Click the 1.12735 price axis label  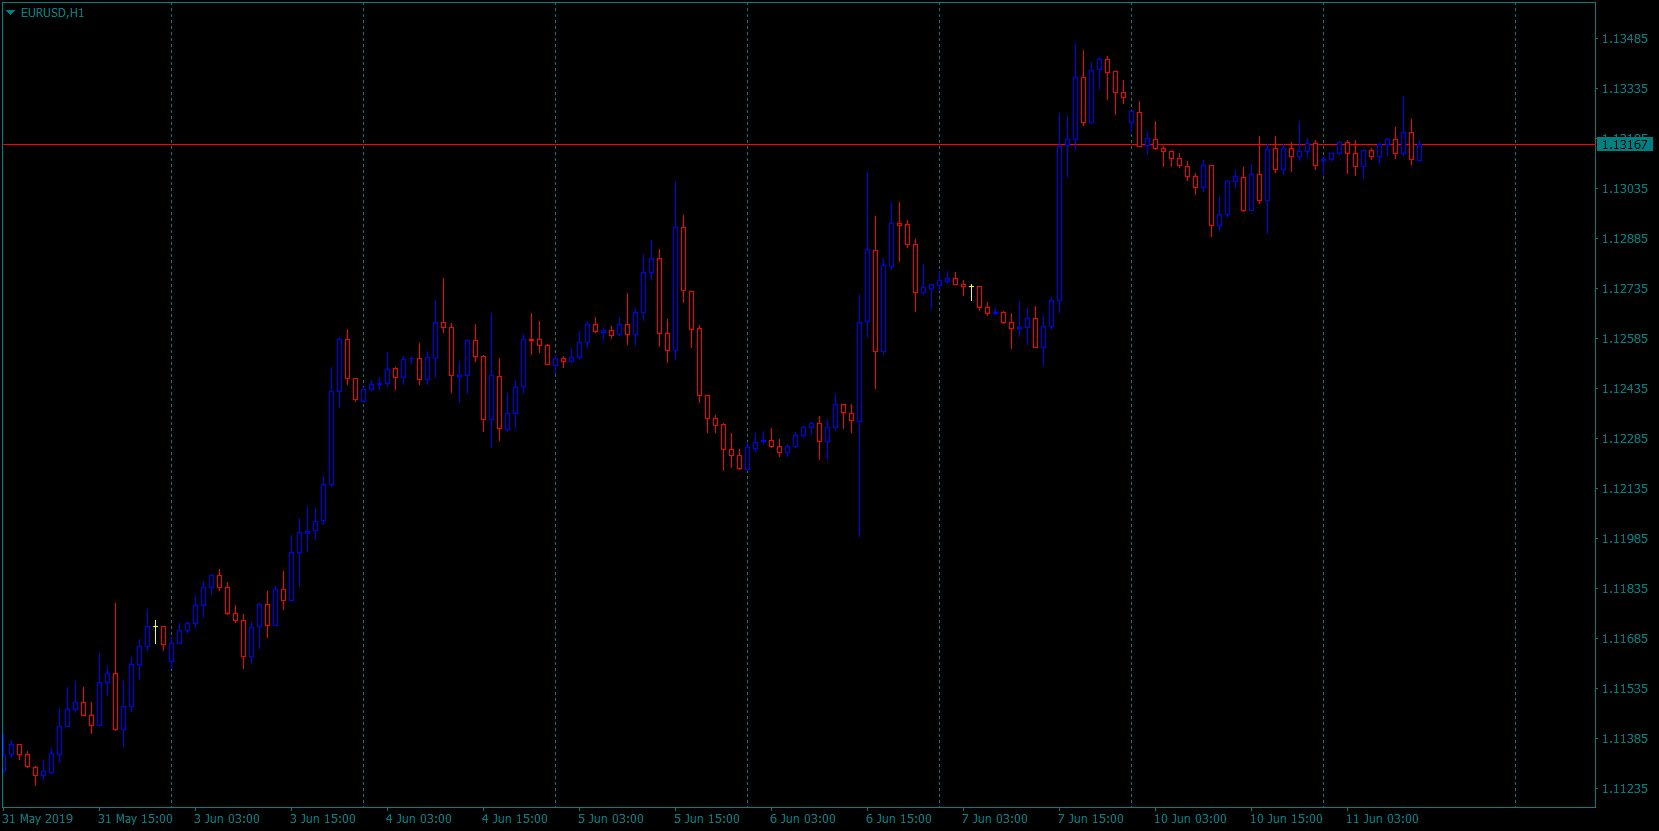[x=1625, y=289]
